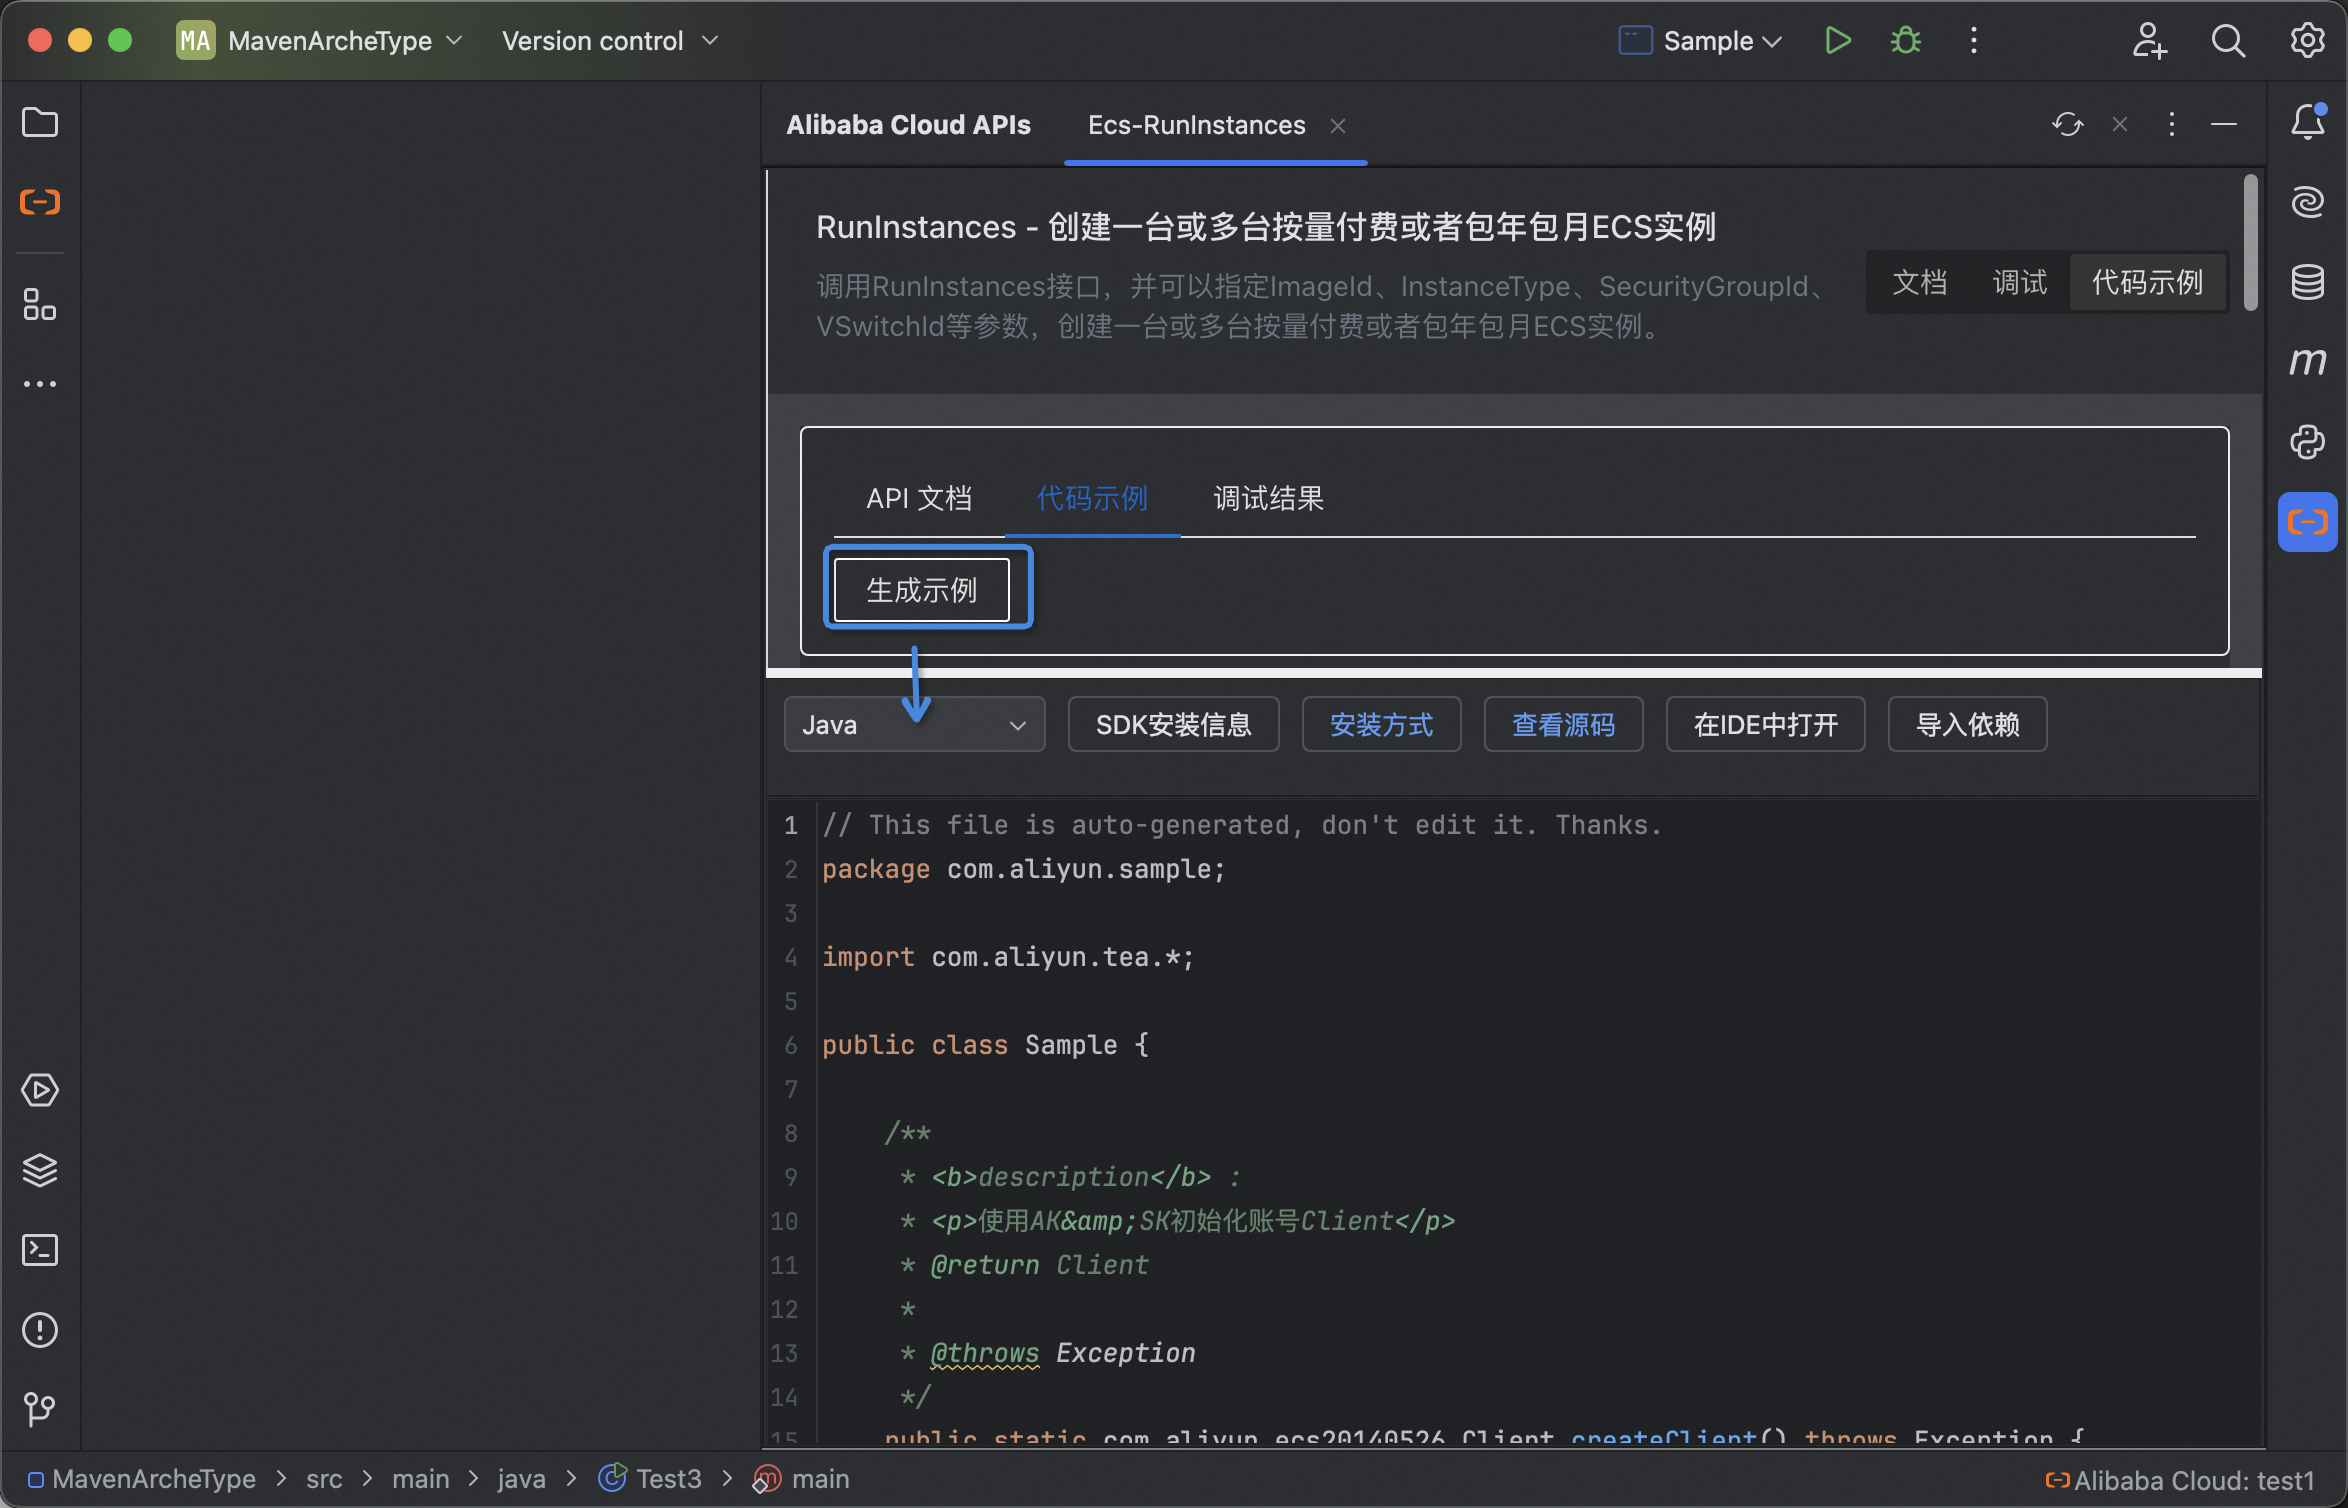2348x1508 pixels.
Task: Open the Python console tool icon
Action: [2308, 442]
